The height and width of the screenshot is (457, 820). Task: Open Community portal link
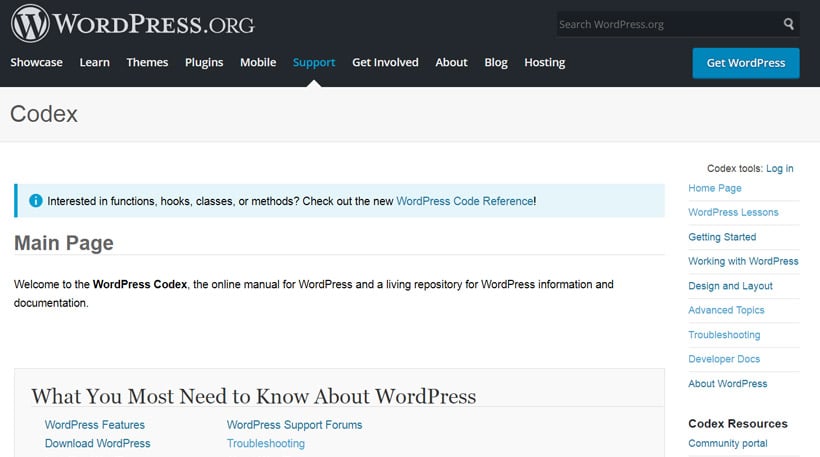728,443
